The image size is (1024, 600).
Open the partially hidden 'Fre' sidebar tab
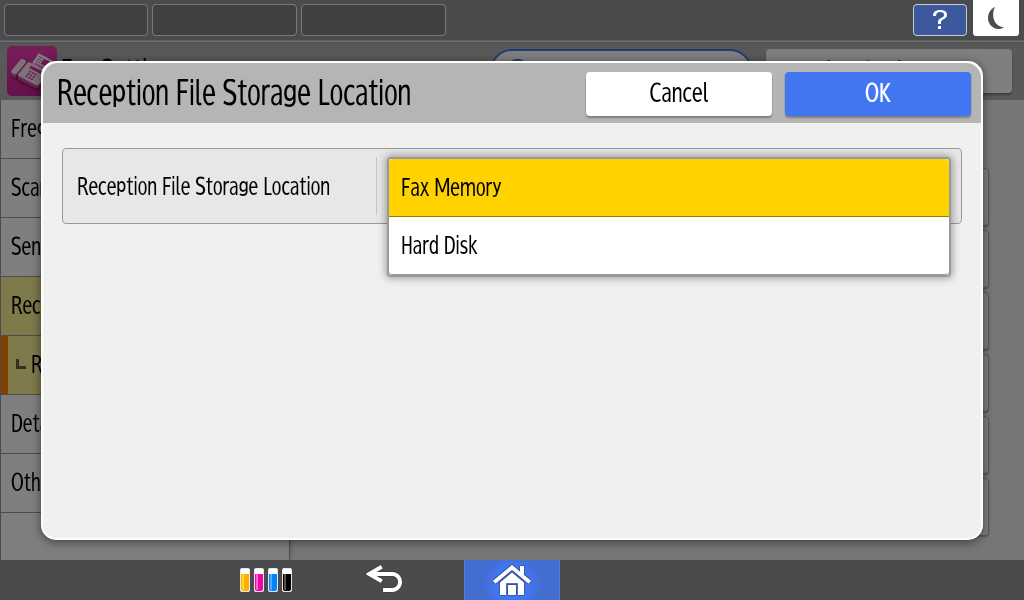(22, 129)
